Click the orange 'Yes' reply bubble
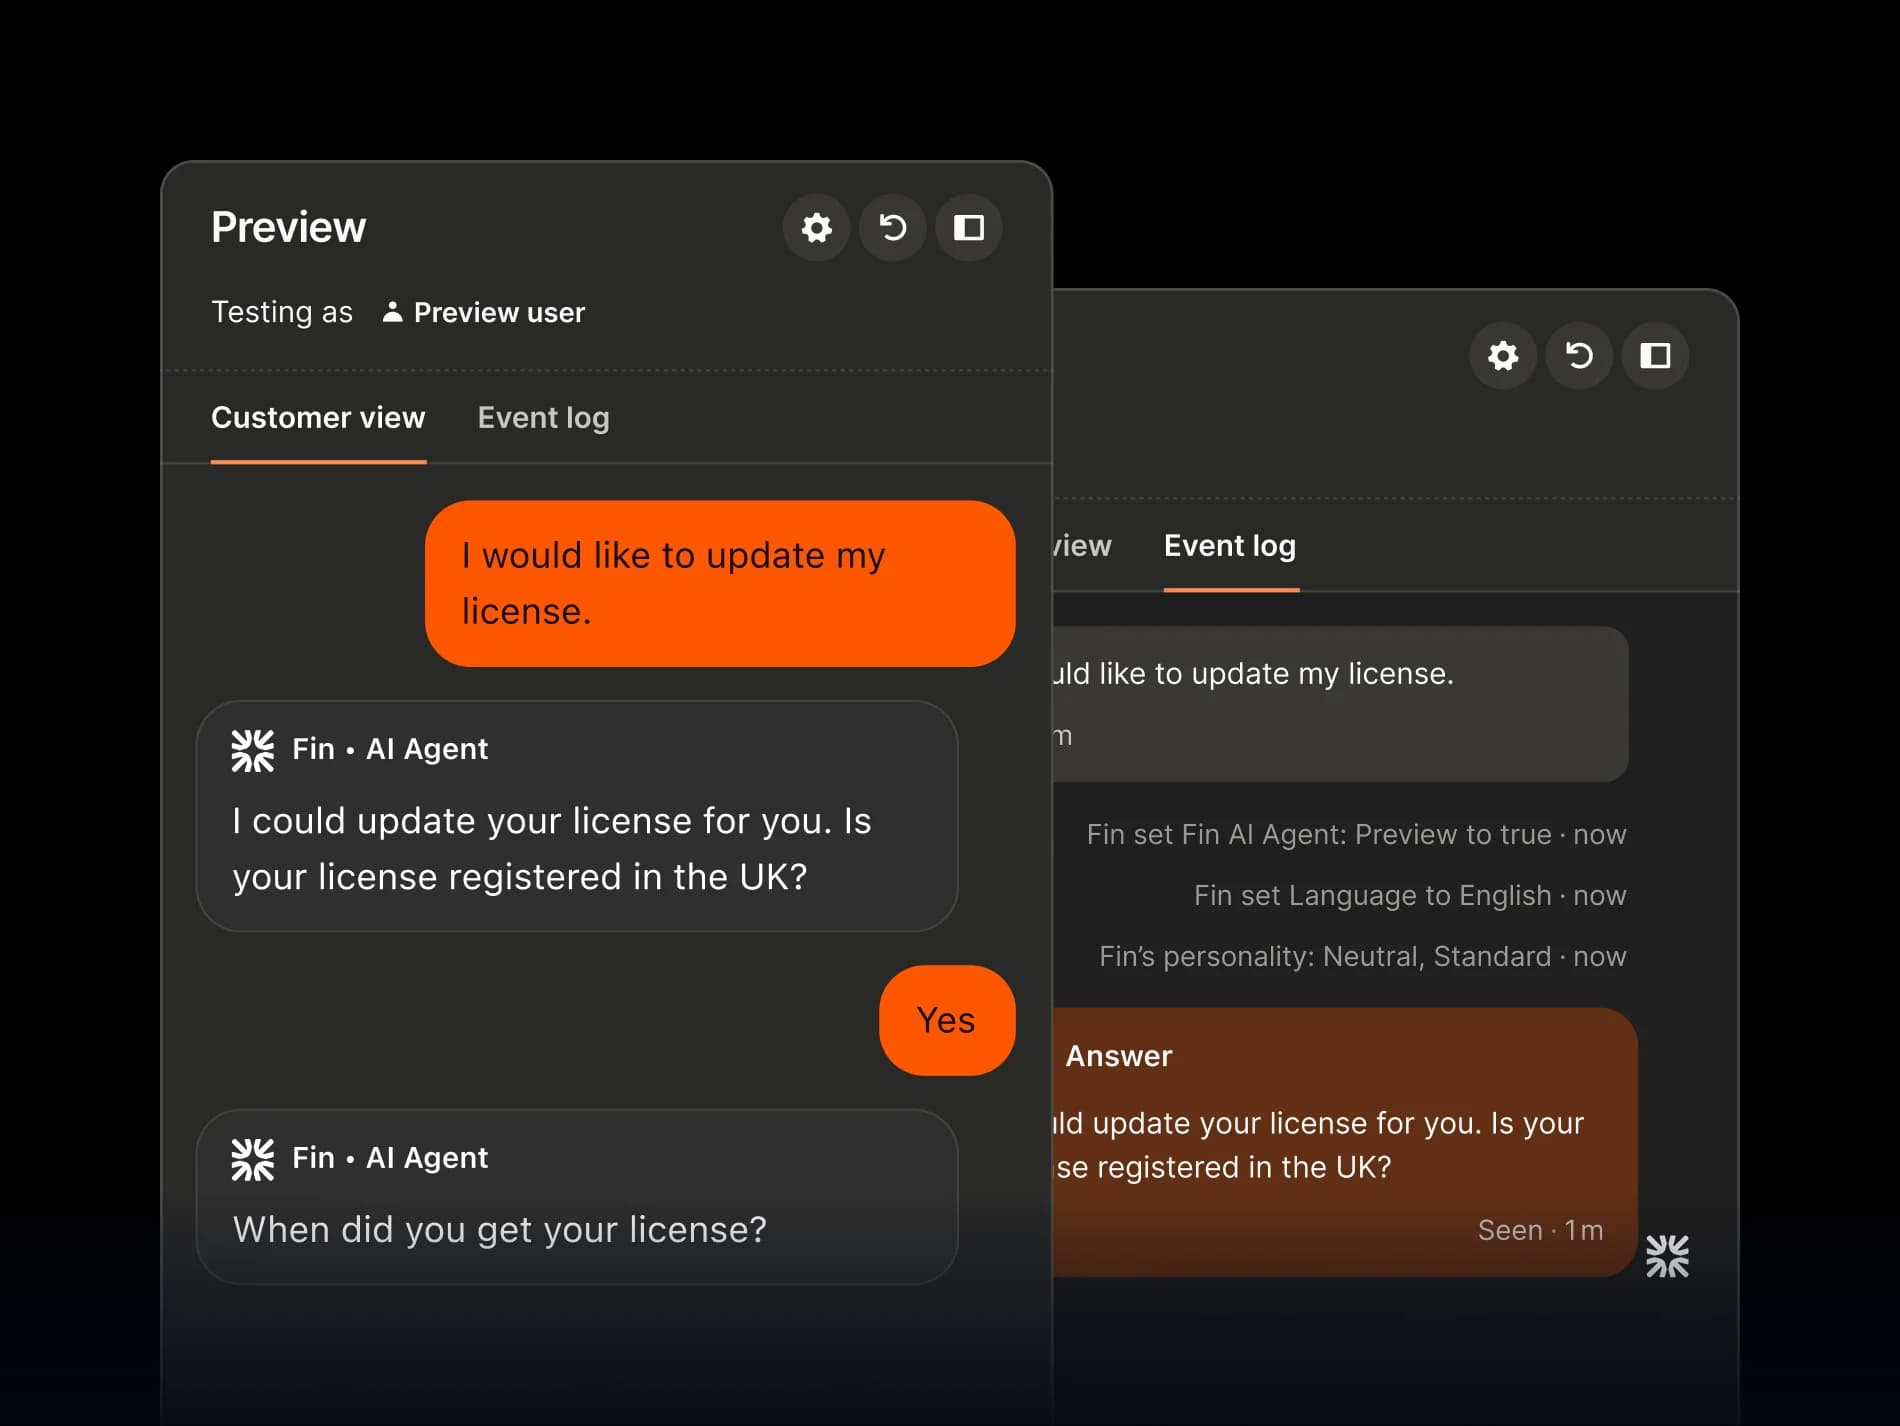1900x1426 pixels. 947,1020
